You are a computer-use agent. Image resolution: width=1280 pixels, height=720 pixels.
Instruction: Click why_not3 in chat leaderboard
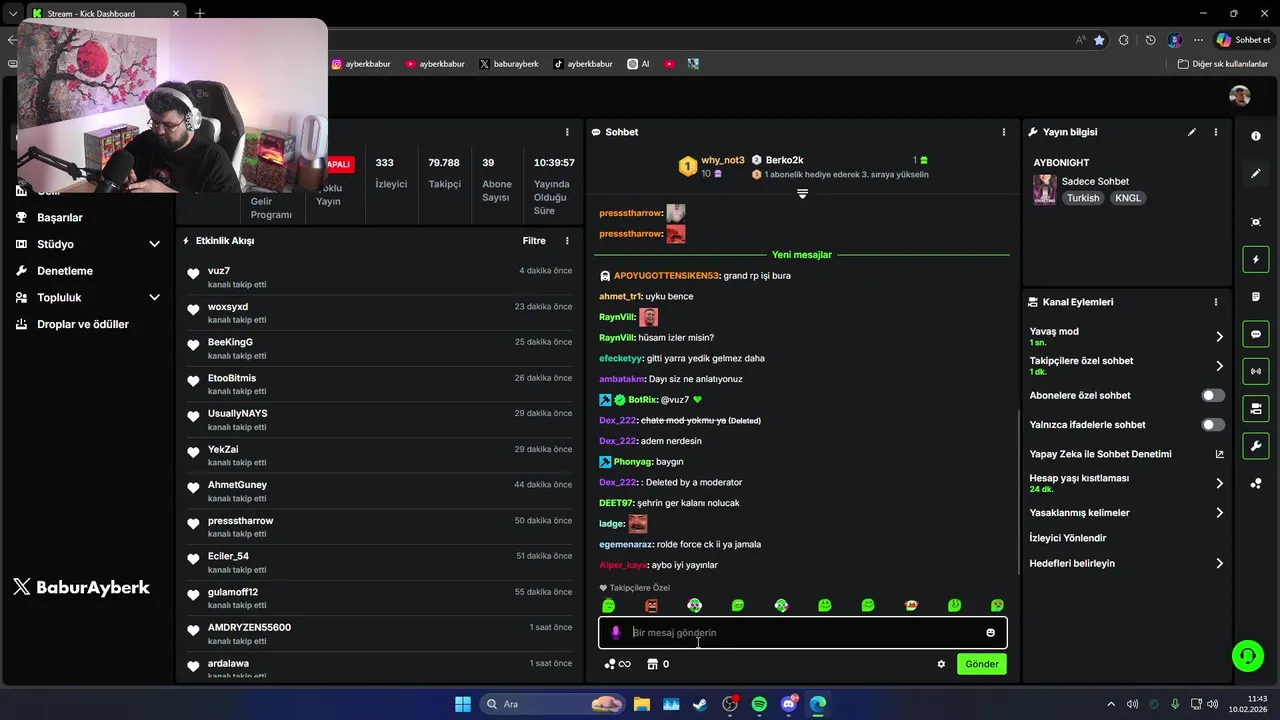click(722, 160)
